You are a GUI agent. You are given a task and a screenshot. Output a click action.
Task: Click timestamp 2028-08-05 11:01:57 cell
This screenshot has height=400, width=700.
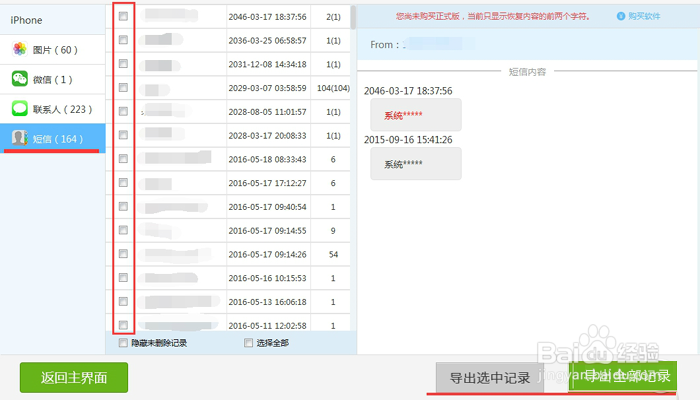pyautogui.click(x=267, y=112)
